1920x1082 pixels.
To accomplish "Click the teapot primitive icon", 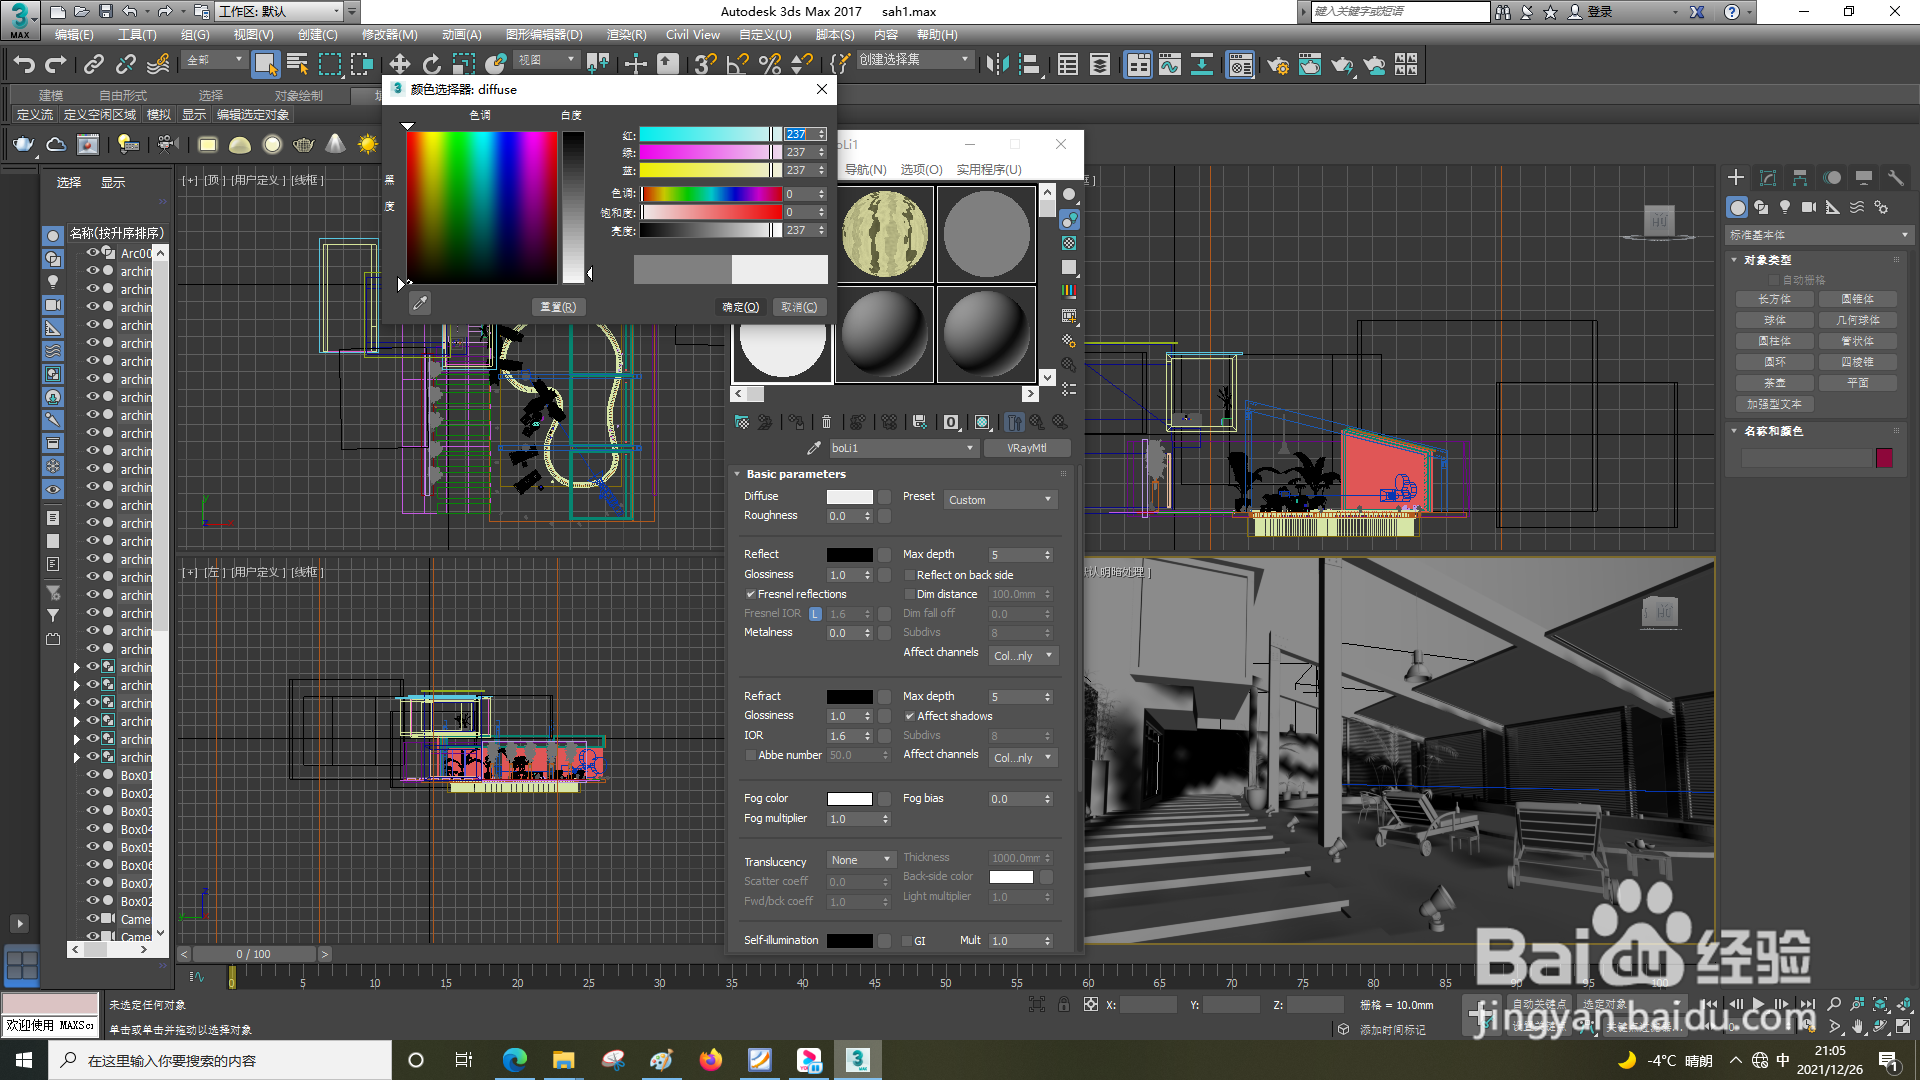I will 23,145.
